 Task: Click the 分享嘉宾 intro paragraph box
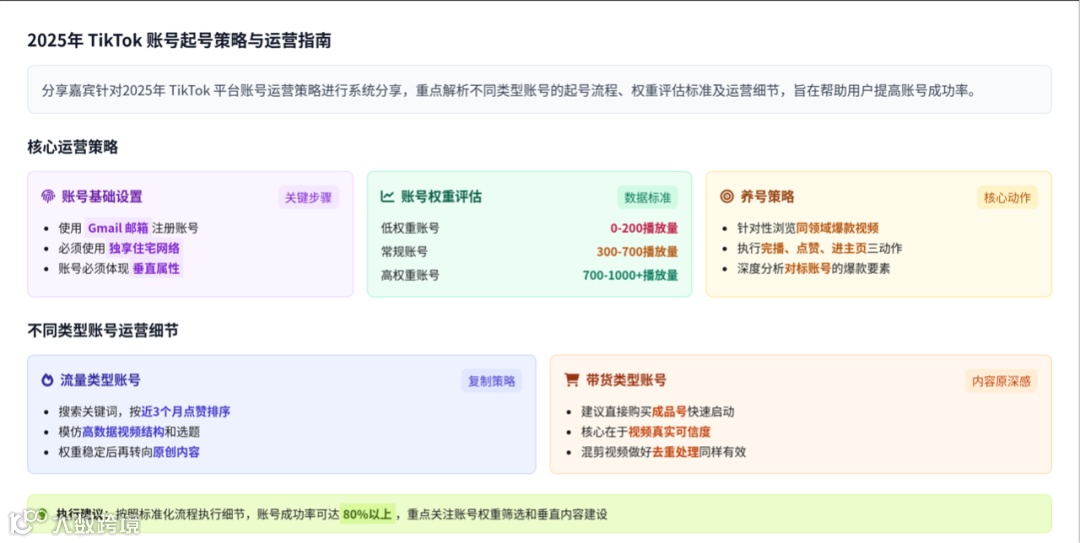click(539, 90)
